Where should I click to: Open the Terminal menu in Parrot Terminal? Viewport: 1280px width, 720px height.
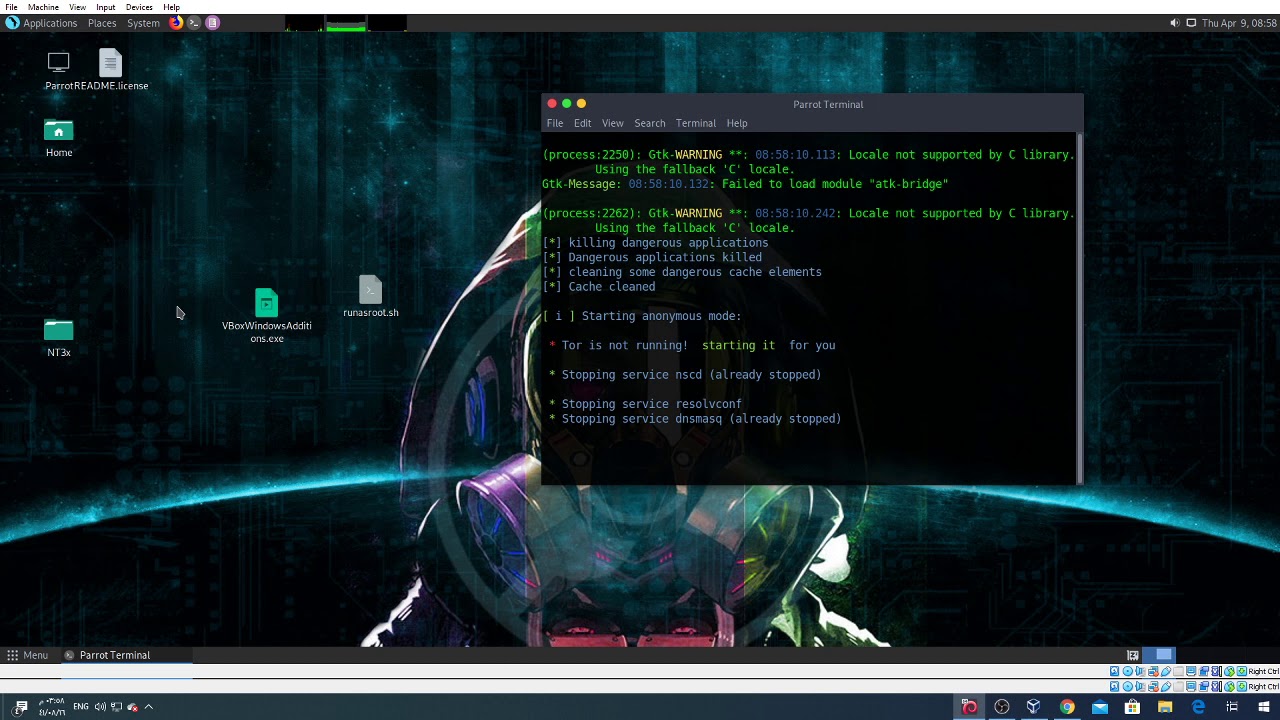click(x=695, y=123)
